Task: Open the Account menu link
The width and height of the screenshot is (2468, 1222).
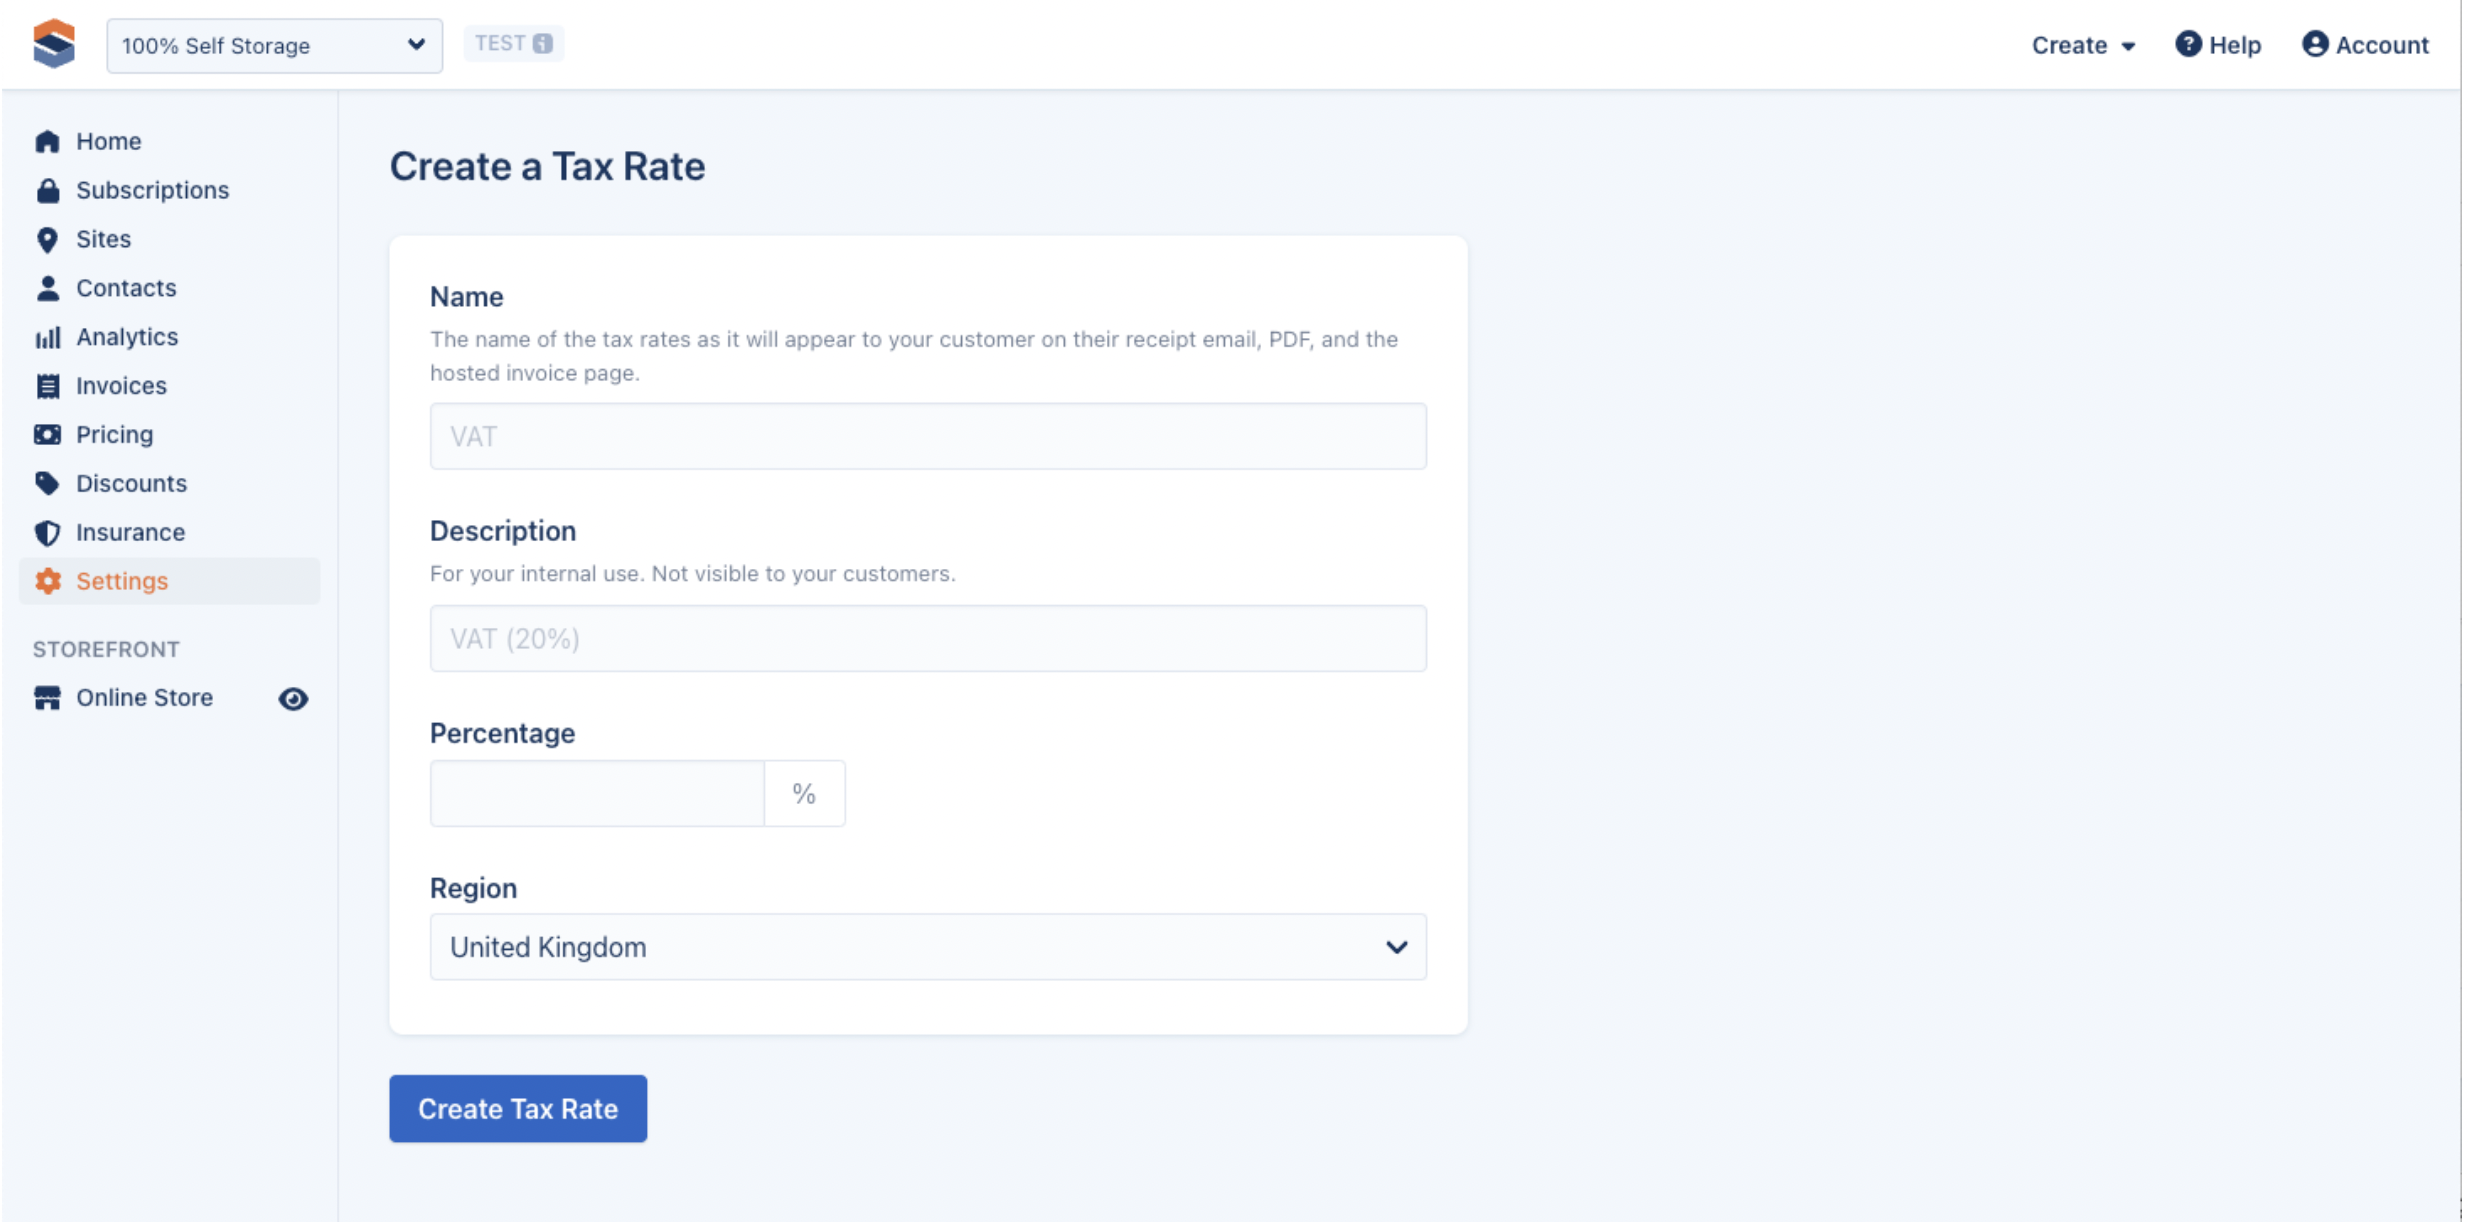Action: tap(2365, 45)
